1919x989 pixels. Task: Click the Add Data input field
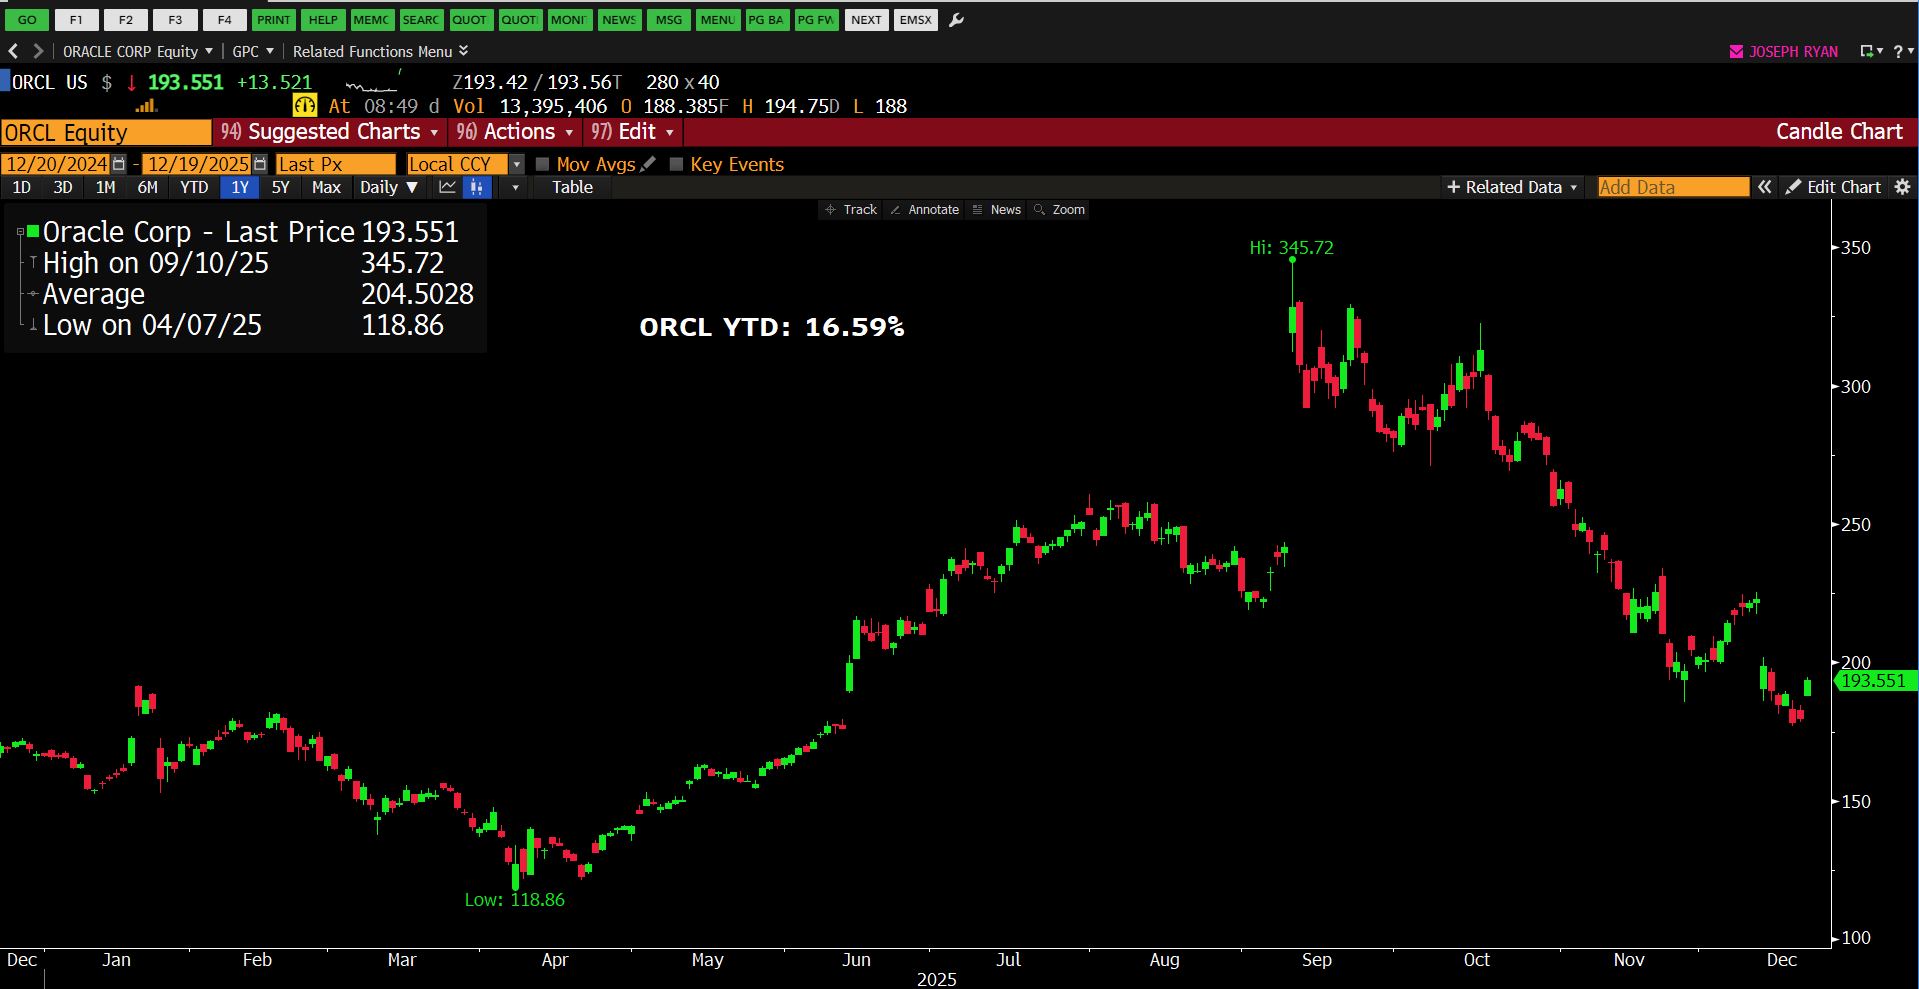click(x=1672, y=187)
